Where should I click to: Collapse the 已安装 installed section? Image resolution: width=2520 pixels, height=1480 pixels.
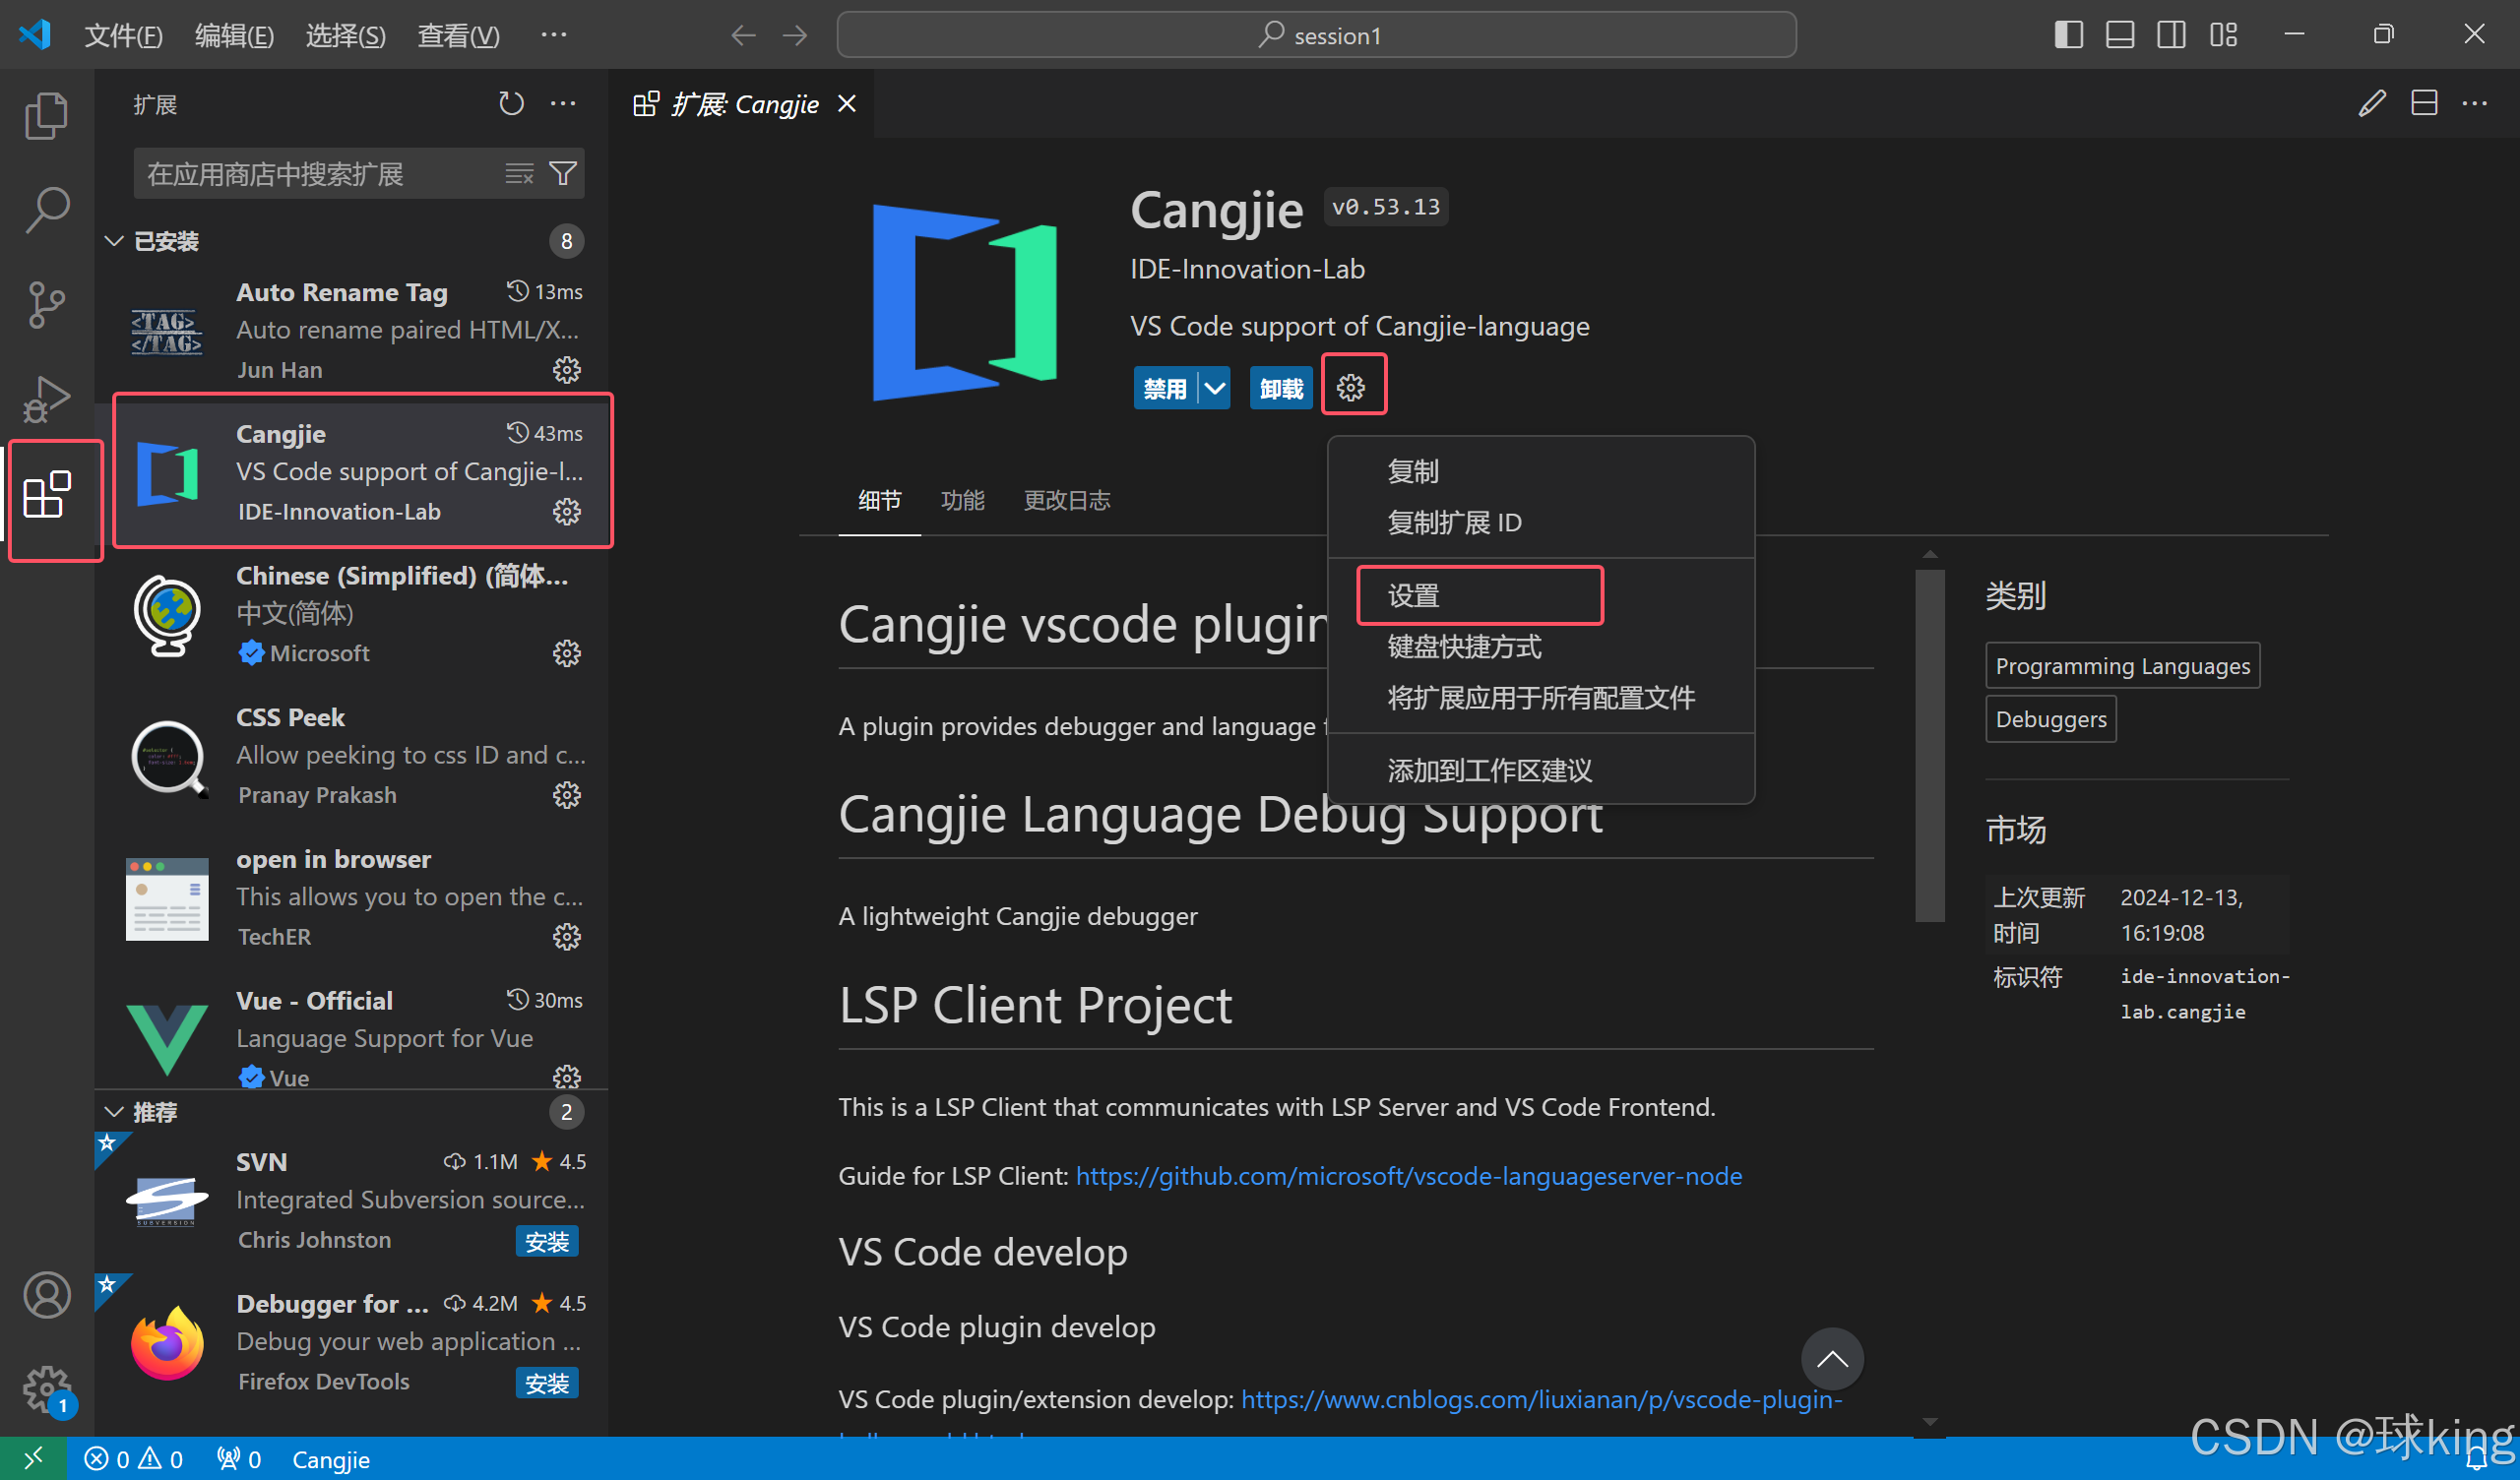[114, 241]
